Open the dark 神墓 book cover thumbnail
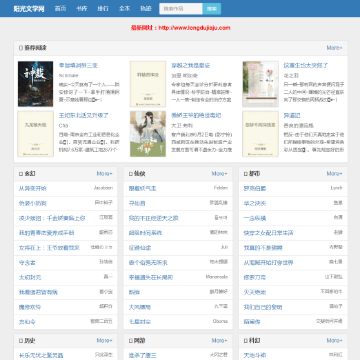The width and height of the screenshot is (360, 360). [x=35, y=84]
